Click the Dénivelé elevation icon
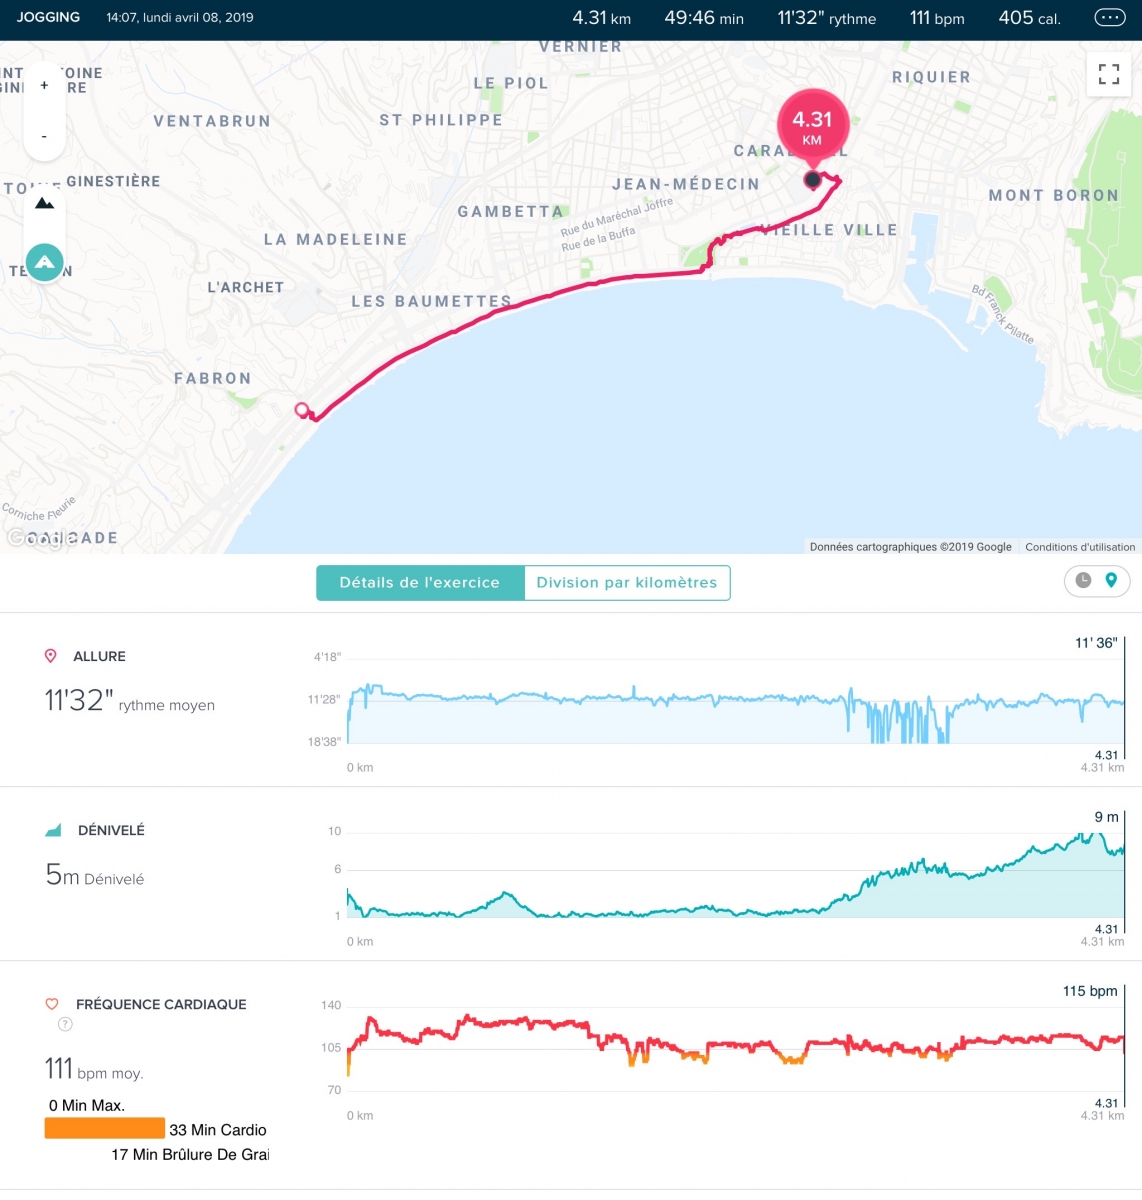The width and height of the screenshot is (1142, 1200). [x=53, y=830]
